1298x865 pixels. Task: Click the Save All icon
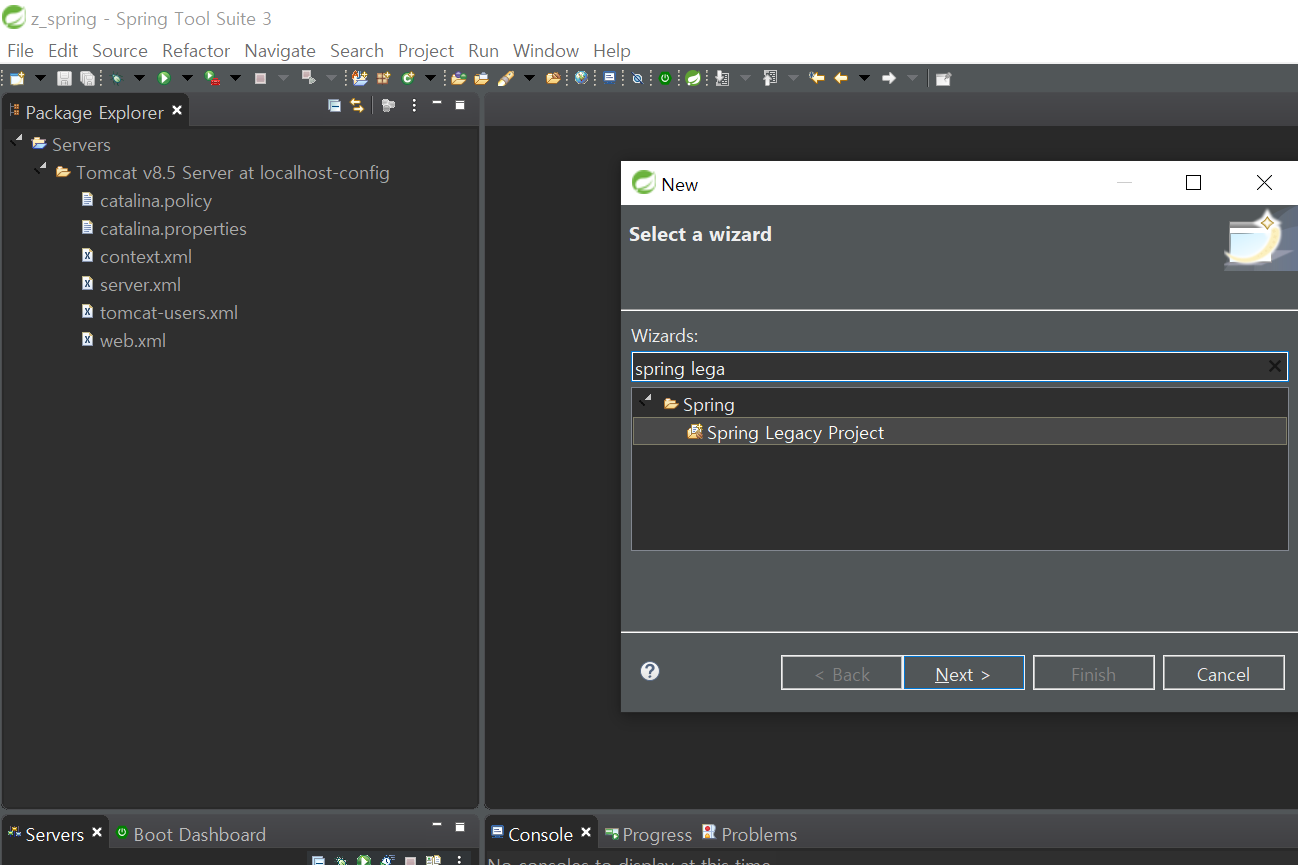tap(88, 78)
